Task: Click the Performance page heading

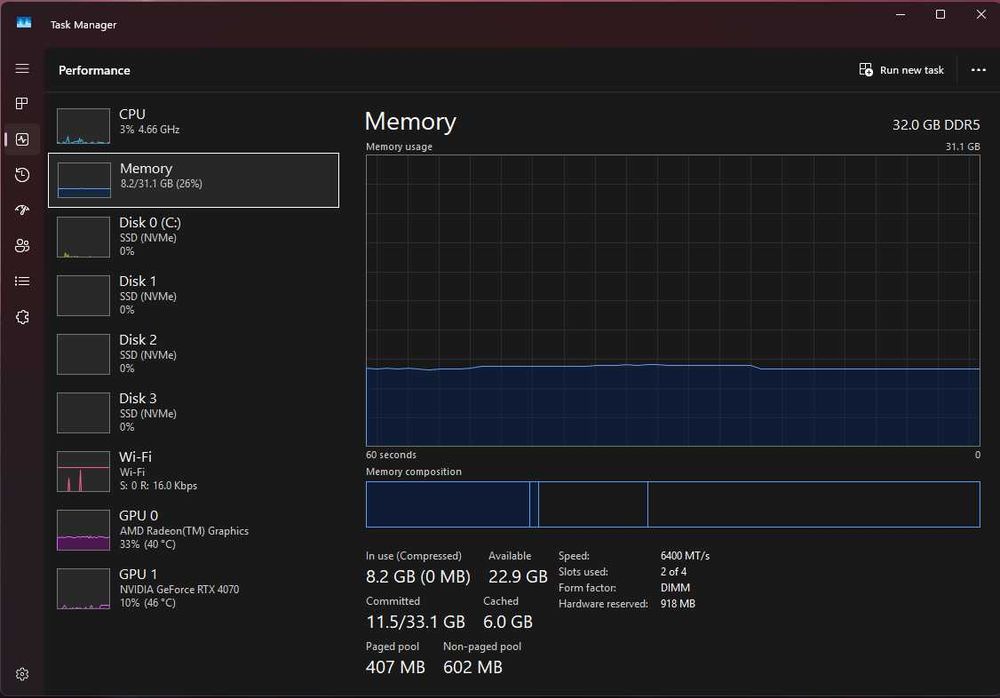Action: [94, 70]
